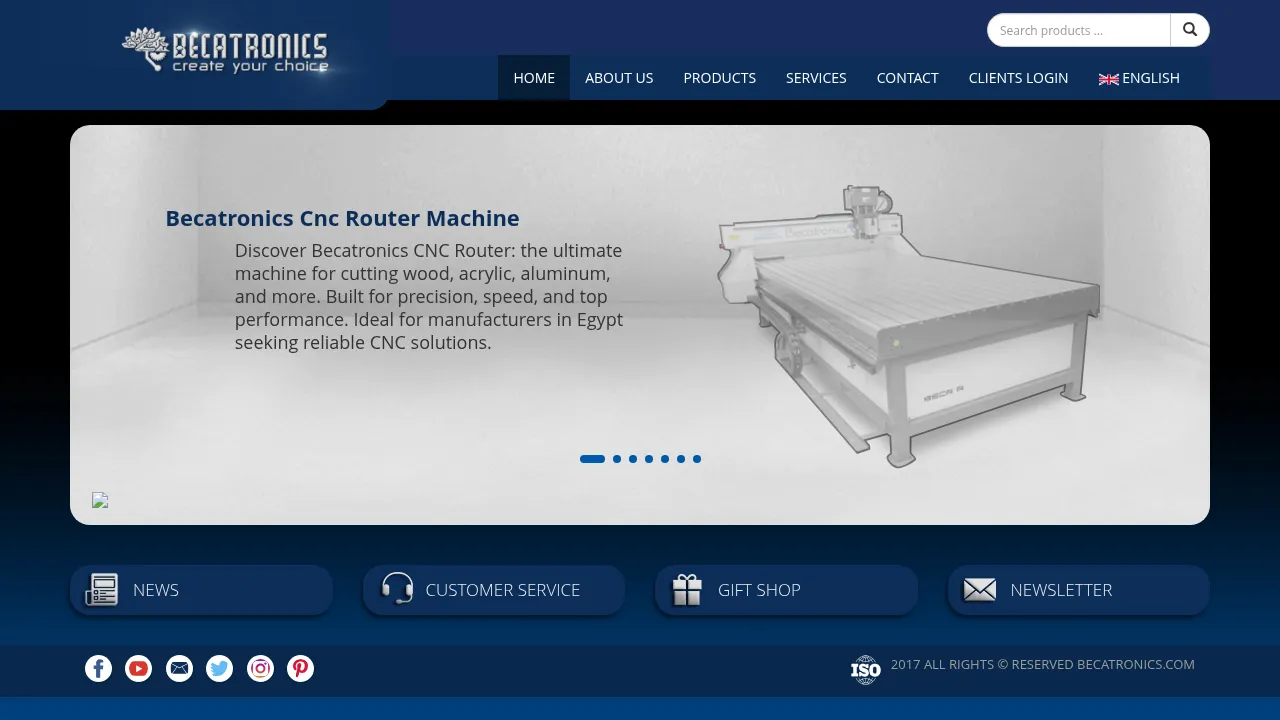Viewport: 1280px width, 720px height.
Task: Click the email envelope social icon
Action: (x=179, y=669)
